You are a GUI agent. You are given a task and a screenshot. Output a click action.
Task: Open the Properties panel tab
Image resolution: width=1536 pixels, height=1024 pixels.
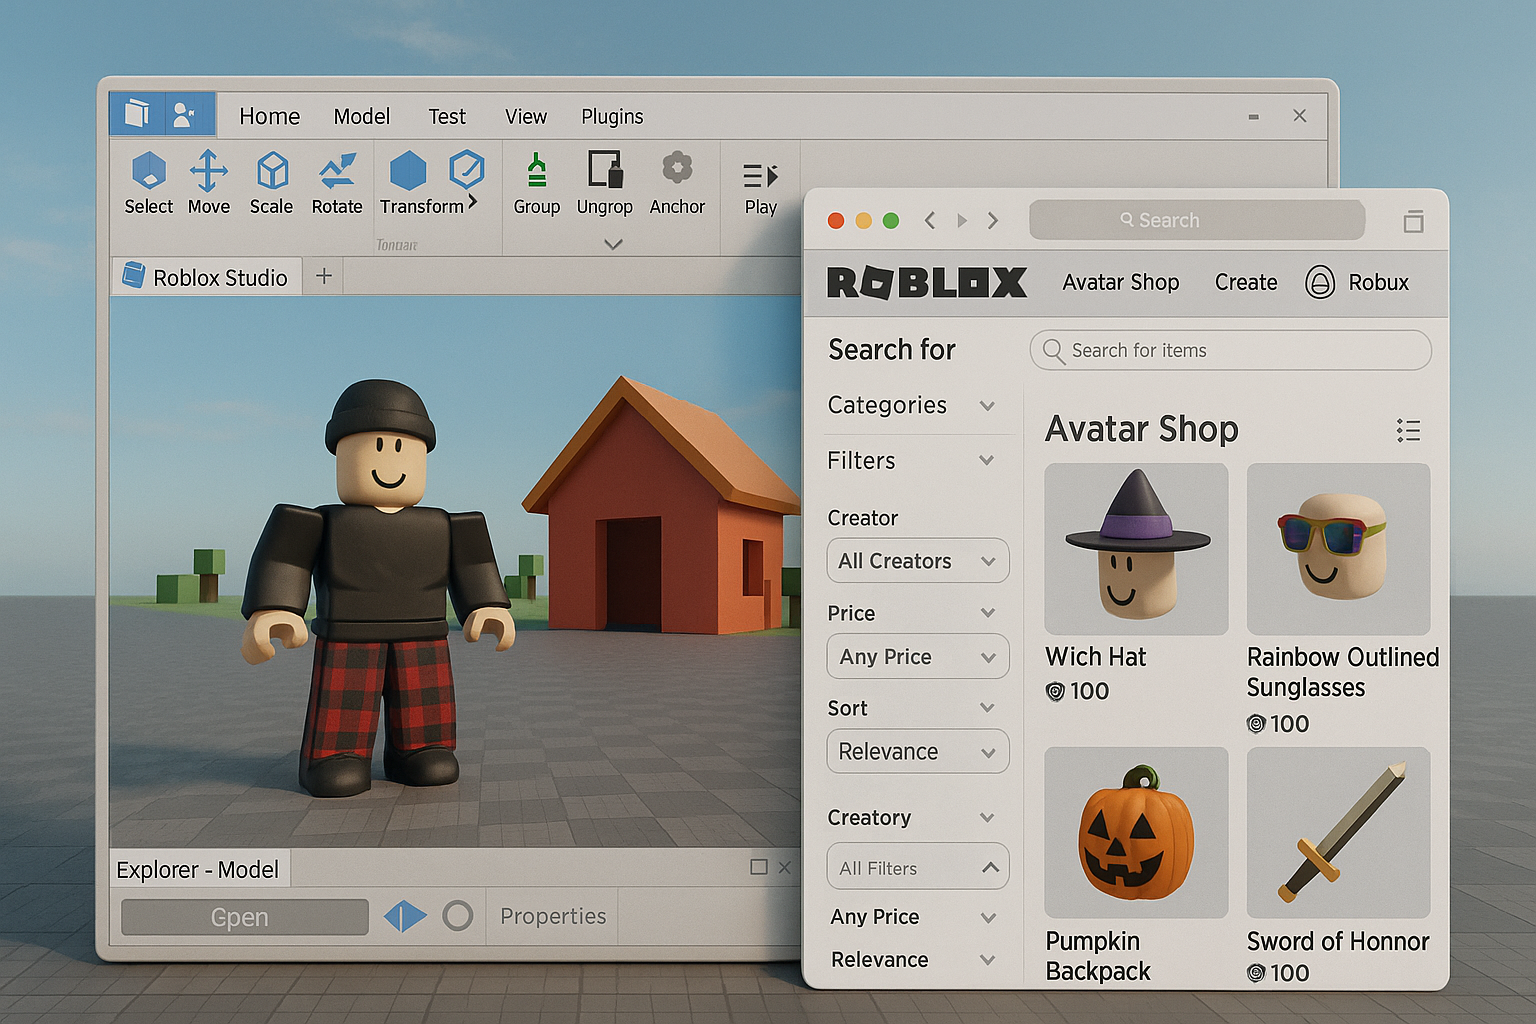(553, 916)
